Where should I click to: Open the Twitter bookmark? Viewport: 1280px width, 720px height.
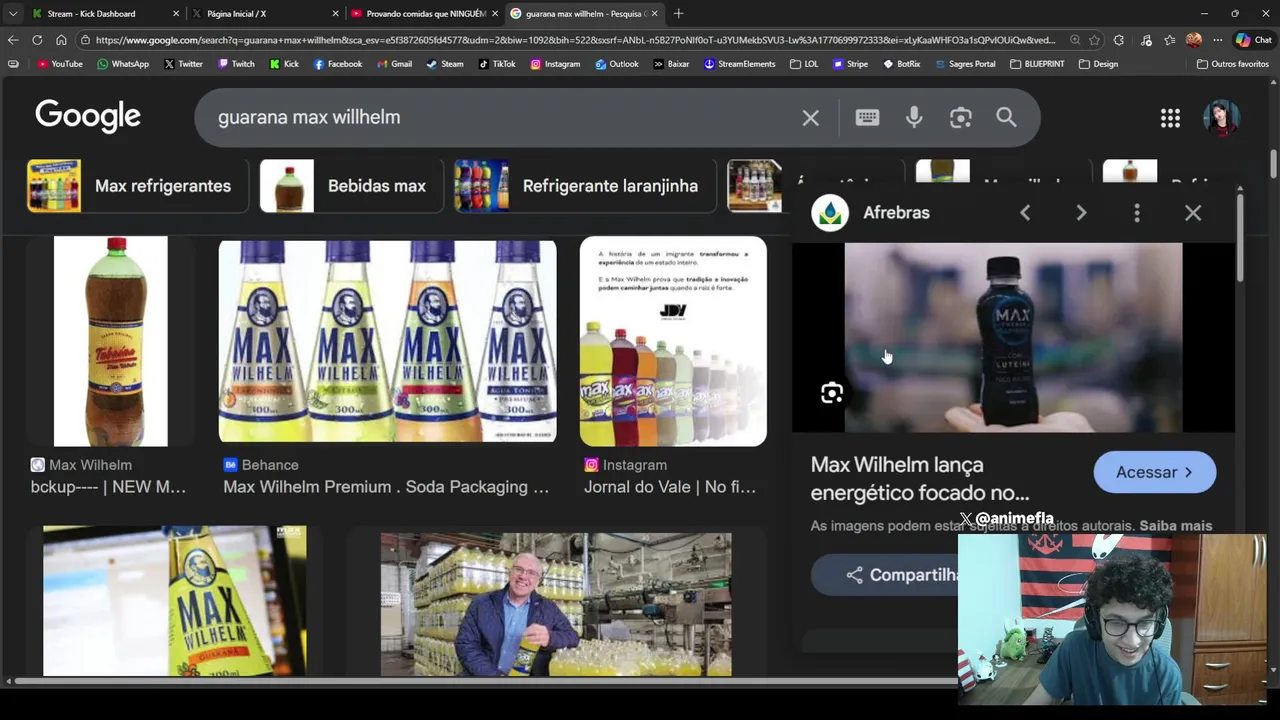pyautogui.click(x=183, y=64)
